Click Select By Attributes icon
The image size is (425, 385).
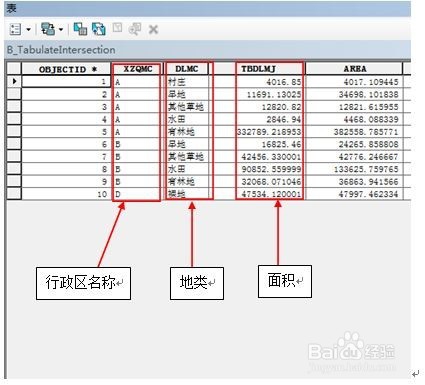[80, 29]
